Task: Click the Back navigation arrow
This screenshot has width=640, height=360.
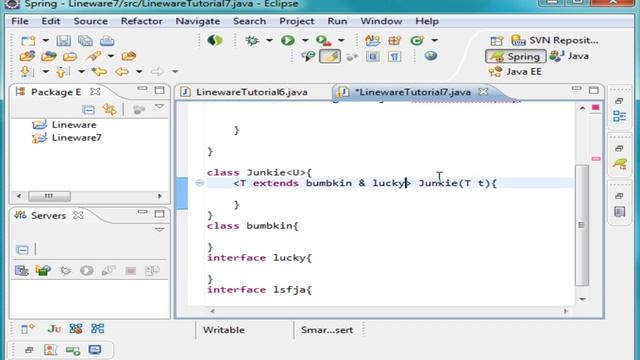Action: (122, 72)
